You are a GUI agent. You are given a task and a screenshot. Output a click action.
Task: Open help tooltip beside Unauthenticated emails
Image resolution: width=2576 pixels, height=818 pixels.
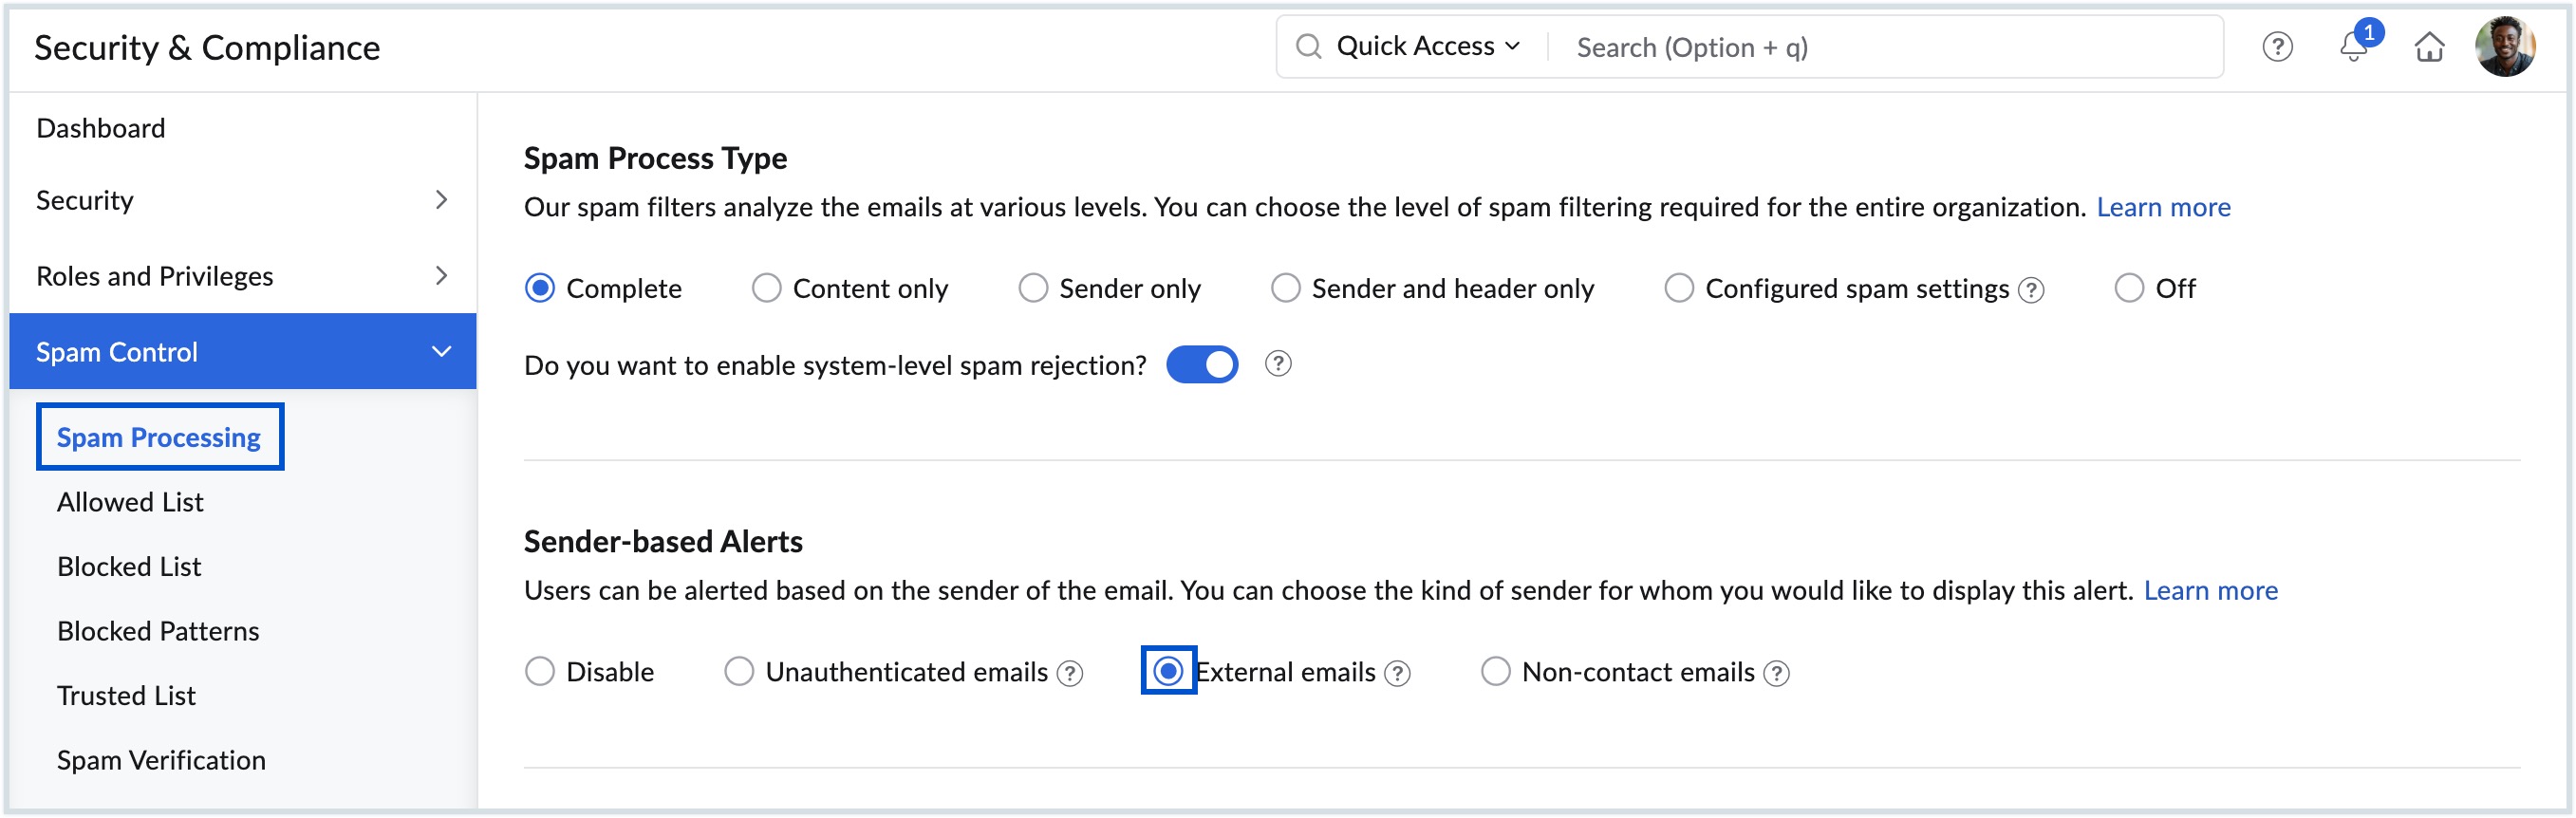[x=1069, y=673]
